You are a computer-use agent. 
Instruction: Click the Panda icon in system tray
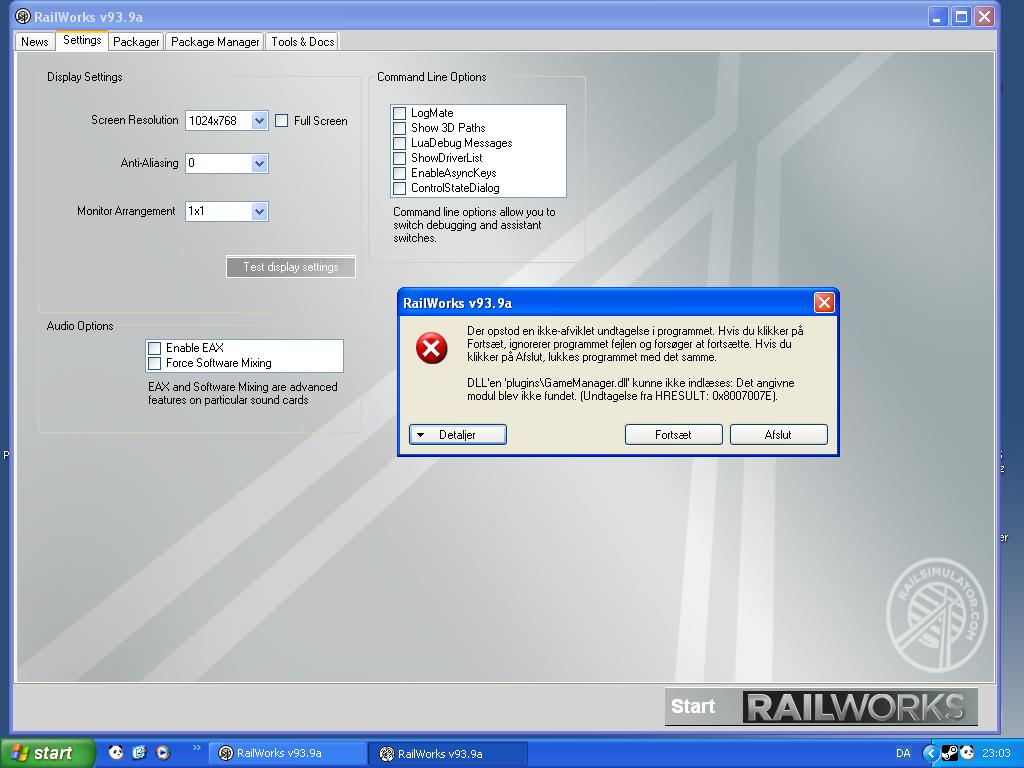click(967, 753)
